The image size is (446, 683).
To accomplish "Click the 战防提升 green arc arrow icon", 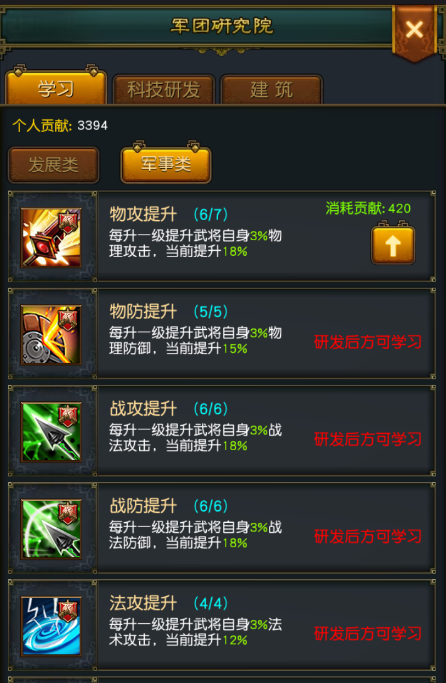I will [x=51, y=529].
